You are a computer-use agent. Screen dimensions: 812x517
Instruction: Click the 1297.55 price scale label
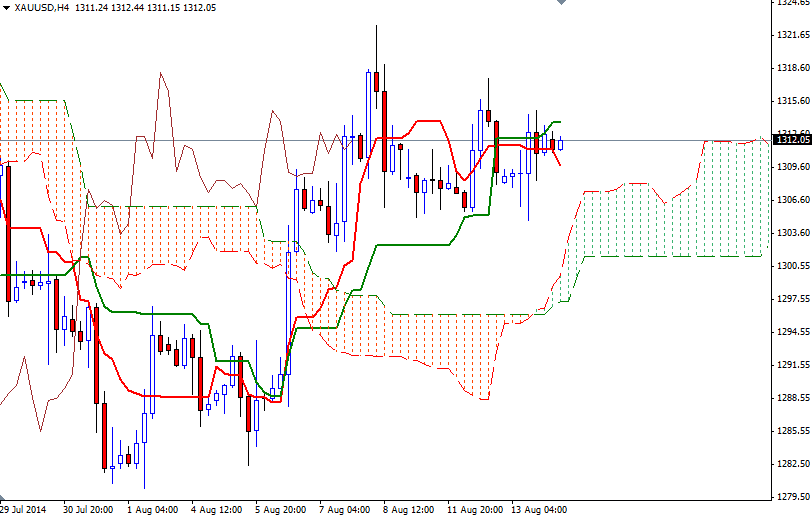[x=793, y=298]
